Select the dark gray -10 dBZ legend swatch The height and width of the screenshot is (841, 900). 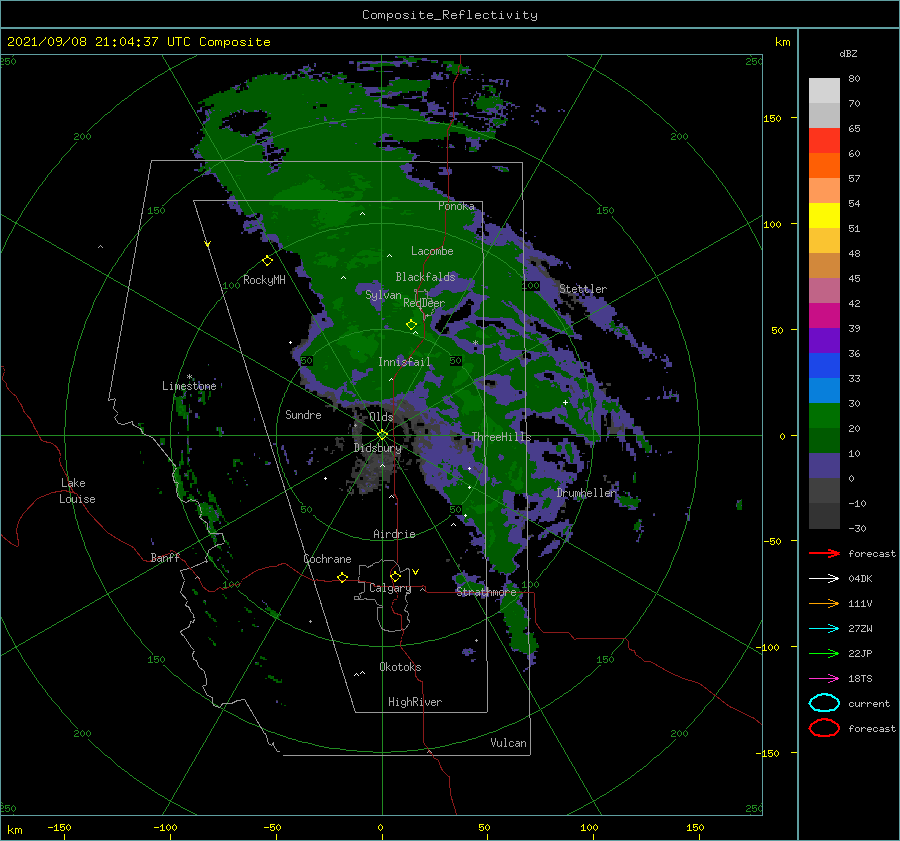point(824,515)
